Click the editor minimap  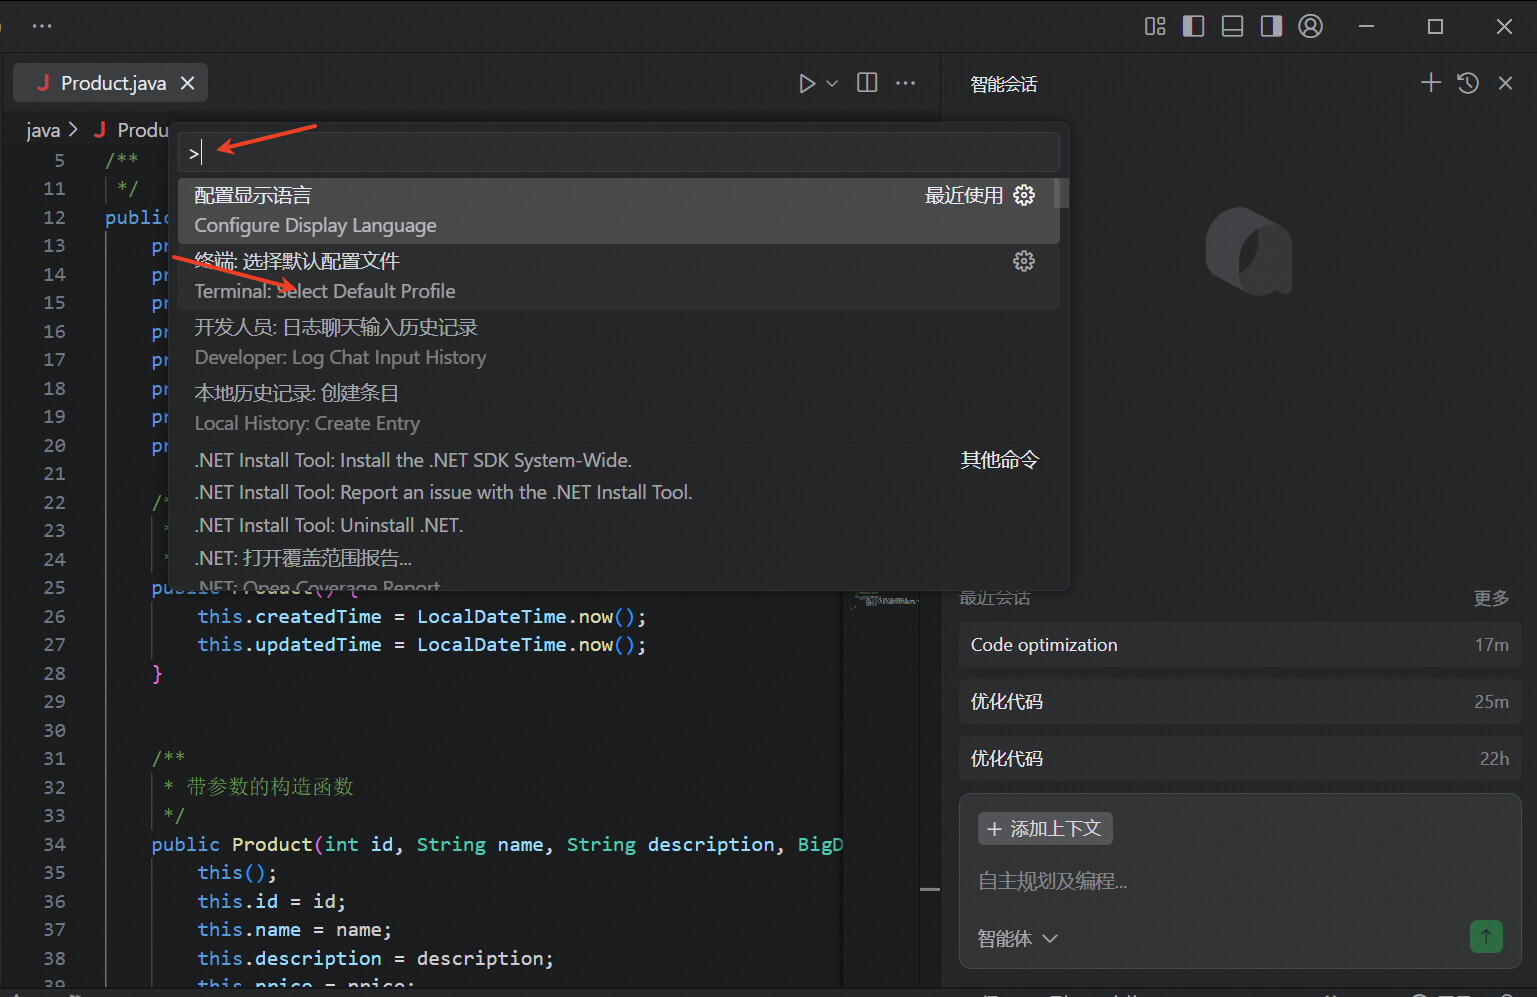coord(885,600)
